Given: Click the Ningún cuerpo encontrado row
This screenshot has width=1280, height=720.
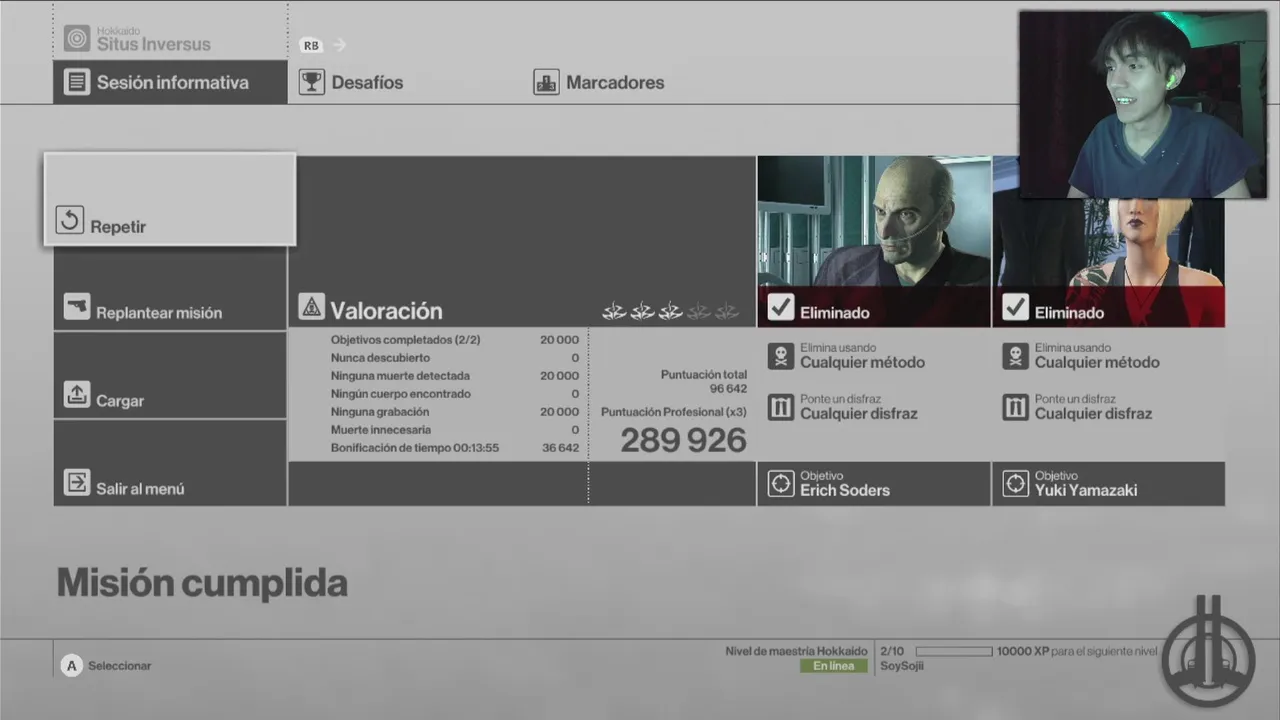Looking at the screenshot, I should click(455, 394).
